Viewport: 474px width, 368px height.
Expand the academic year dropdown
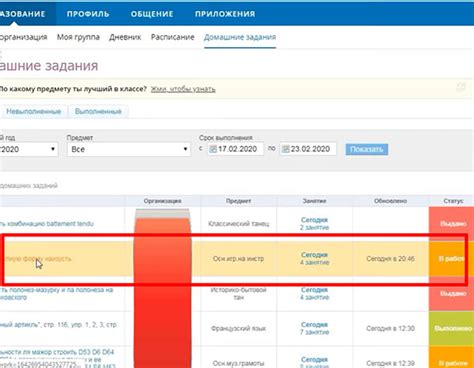pyautogui.click(x=29, y=149)
